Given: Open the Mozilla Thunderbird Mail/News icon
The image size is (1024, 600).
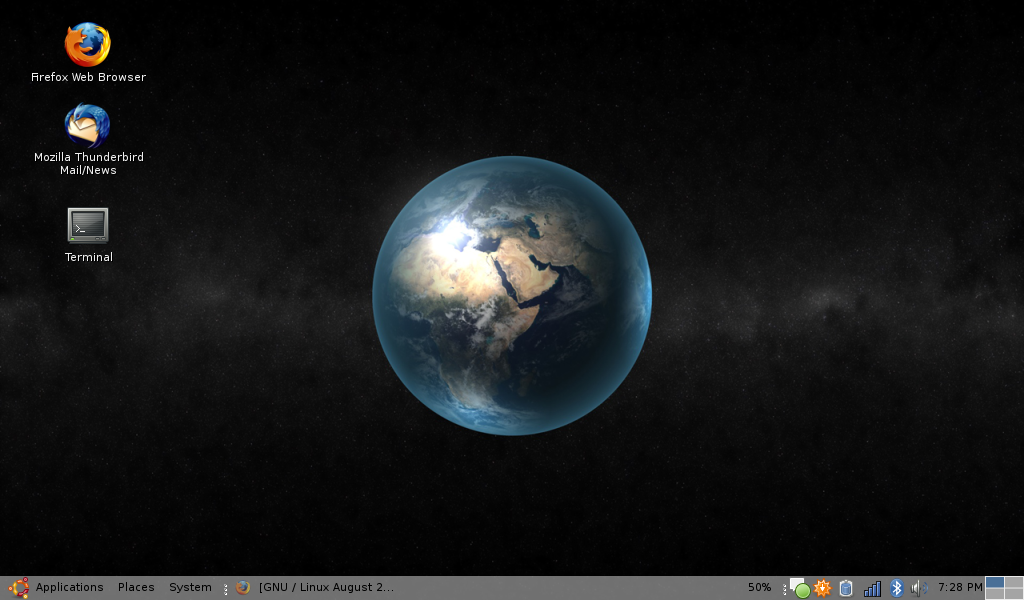Looking at the screenshot, I should [x=88, y=127].
